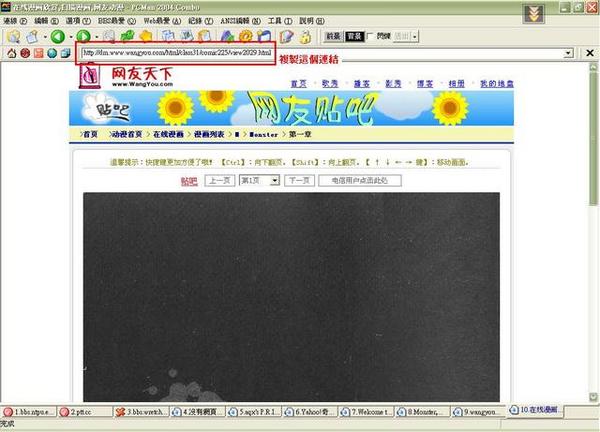Click the grayed document toolbar icon
This screenshot has height=432, width=600.
109,36
